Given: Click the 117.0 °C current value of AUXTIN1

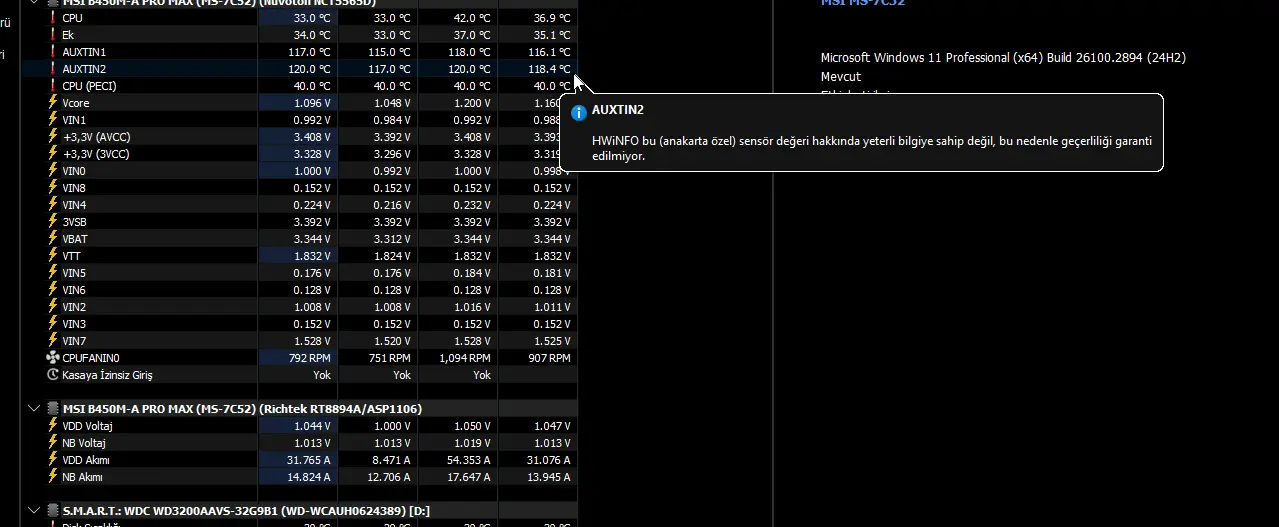Looking at the screenshot, I should tap(310, 52).
